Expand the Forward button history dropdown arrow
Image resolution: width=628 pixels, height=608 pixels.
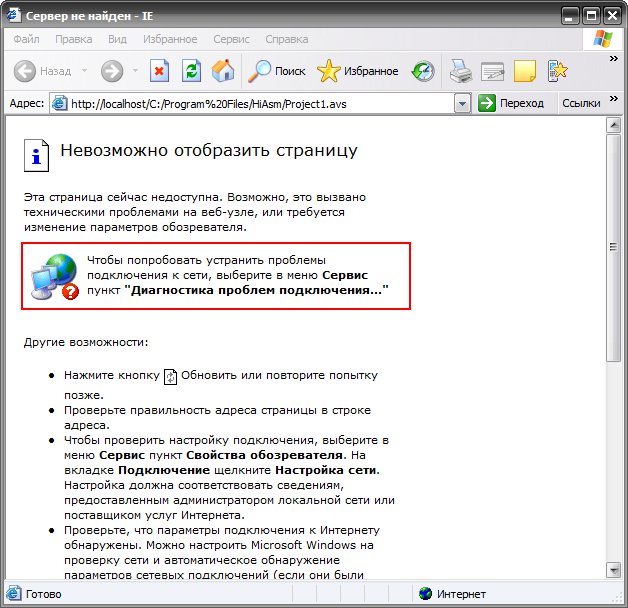click(134, 71)
